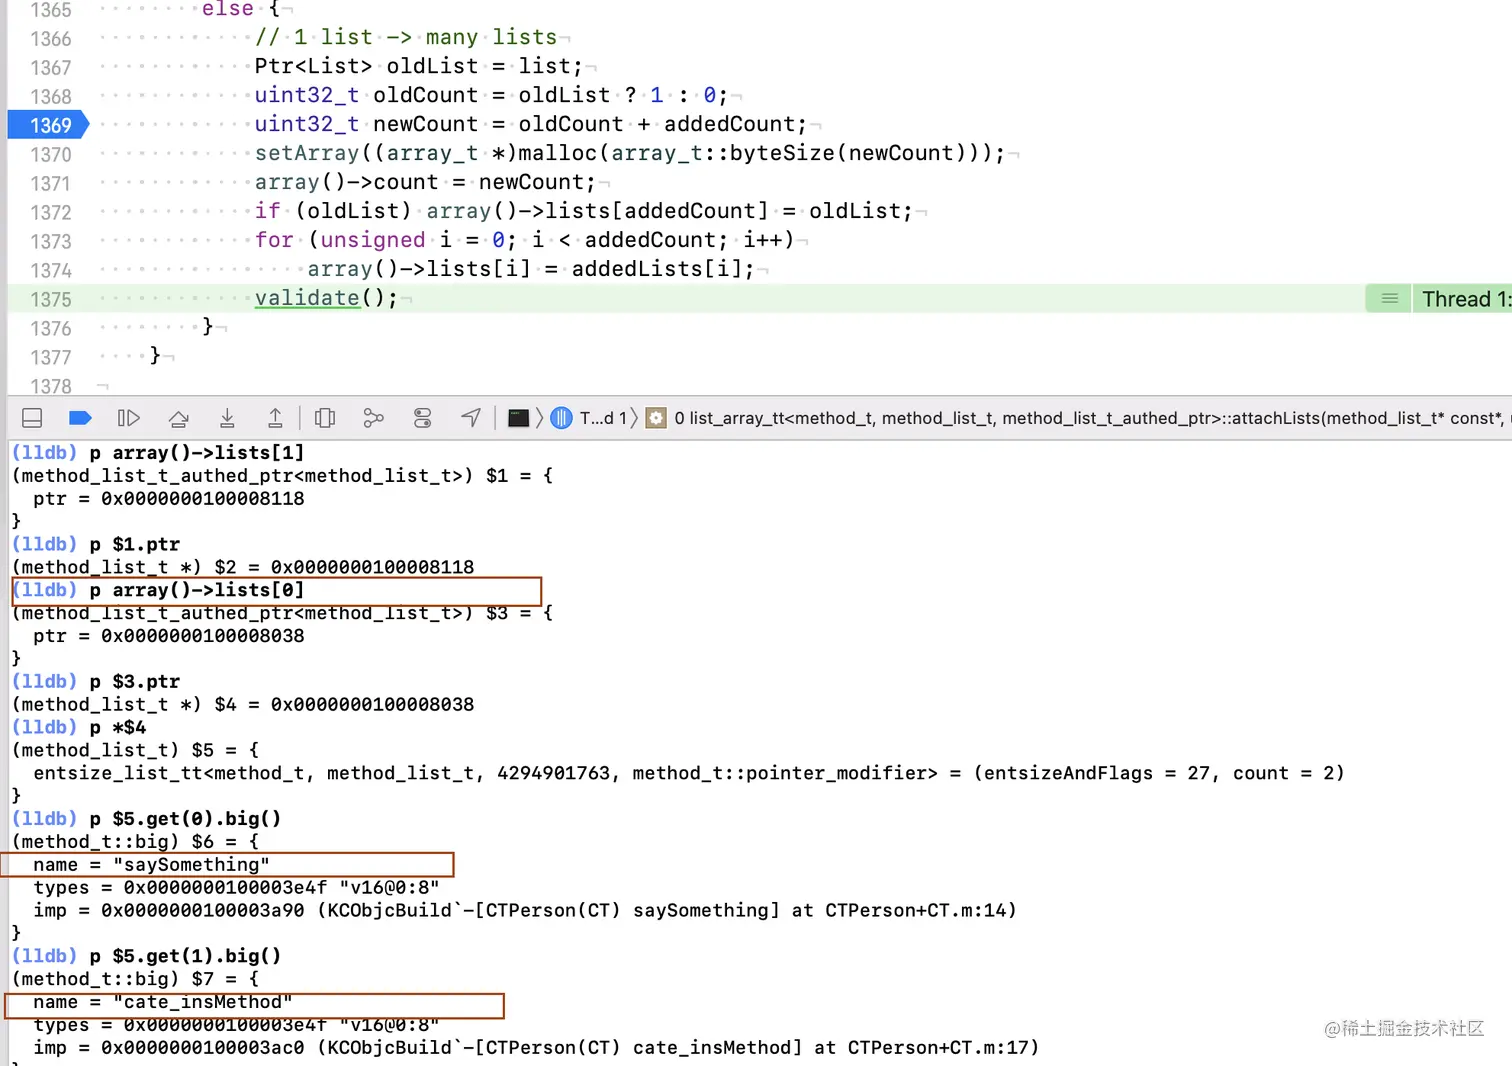Hide the debug area with the panel icon
Screen dimensions: 1512x1066
[32, 418]
